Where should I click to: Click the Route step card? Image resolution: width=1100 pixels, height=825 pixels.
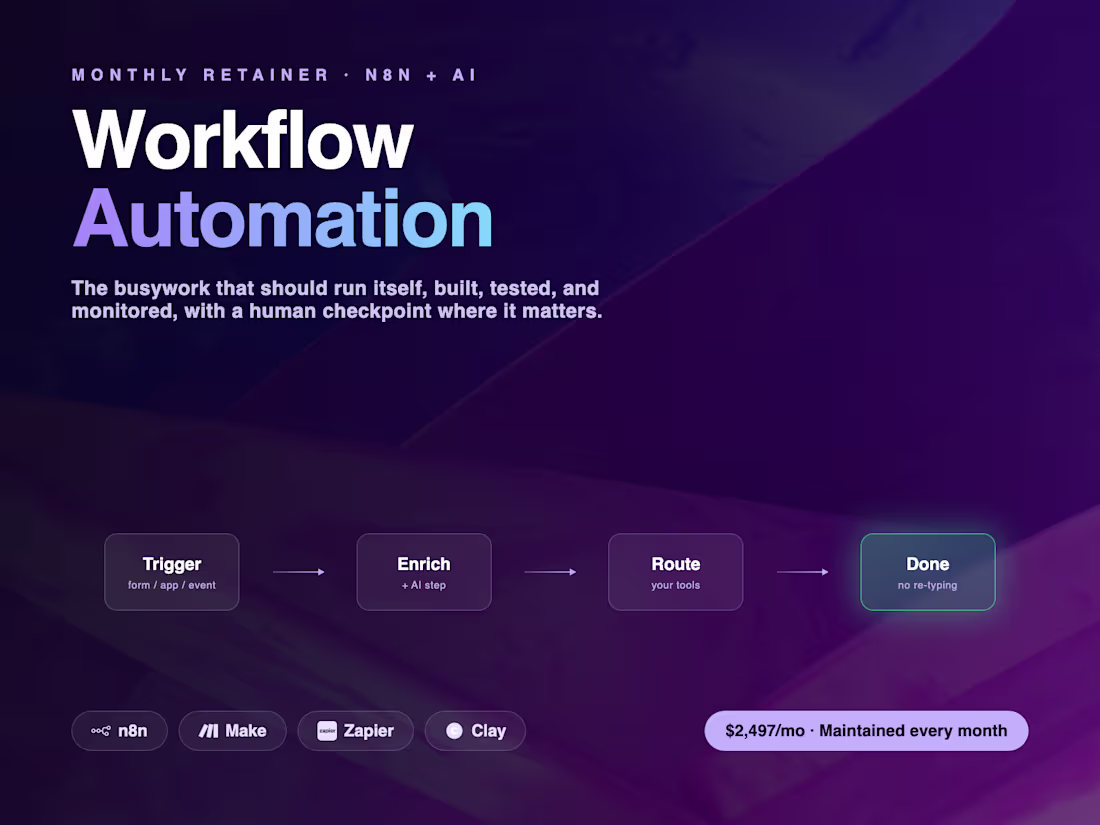point(676,572)
